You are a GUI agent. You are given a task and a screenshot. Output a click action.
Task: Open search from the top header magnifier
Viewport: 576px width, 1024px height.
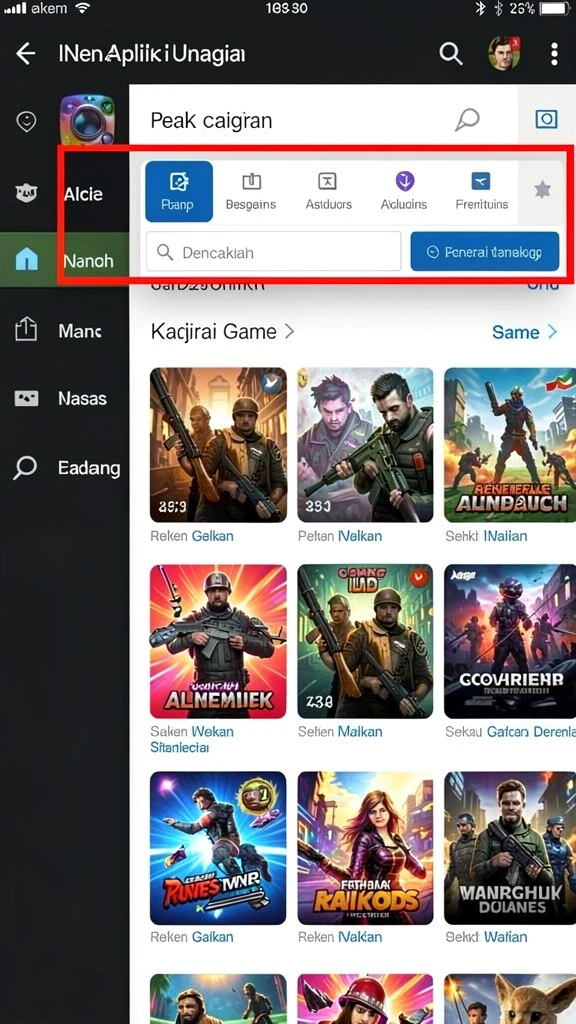[451, 54]
